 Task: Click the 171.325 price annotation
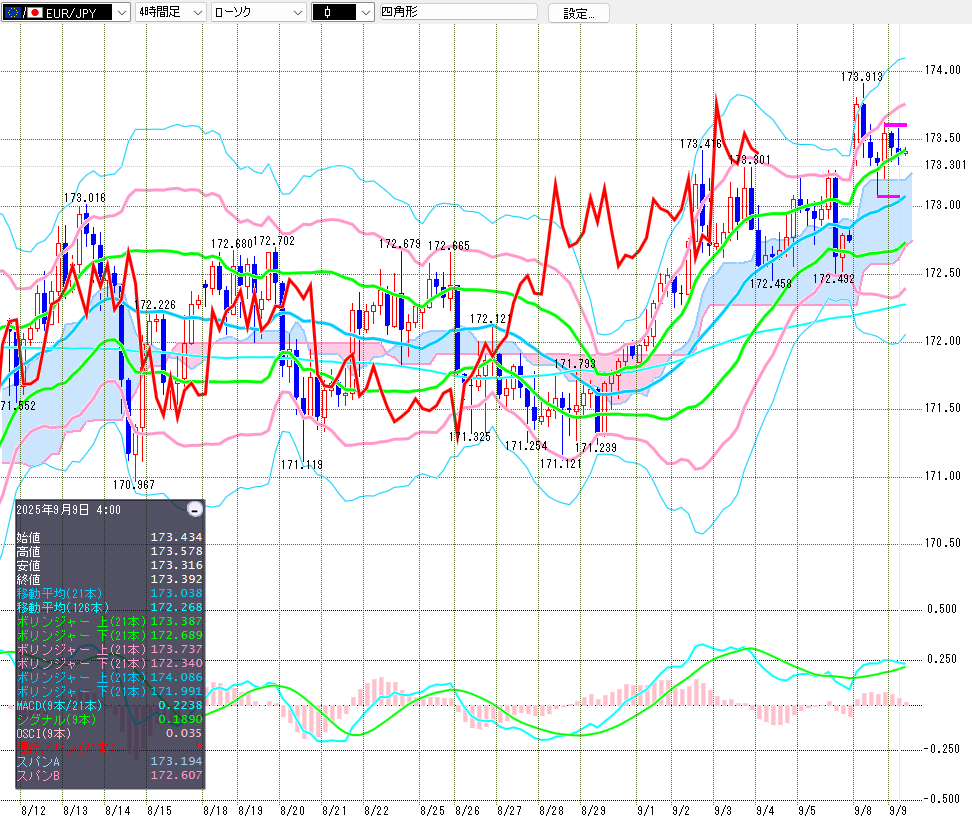tap(470, 437)
